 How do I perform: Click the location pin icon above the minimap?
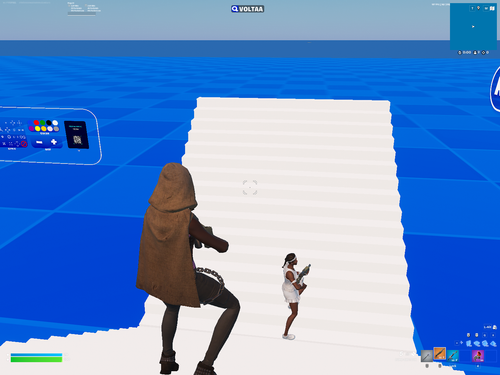[478, 8]
